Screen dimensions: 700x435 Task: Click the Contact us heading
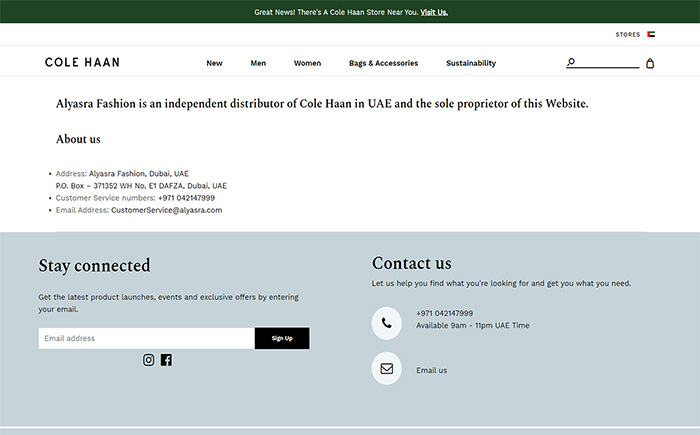point(412,263)
